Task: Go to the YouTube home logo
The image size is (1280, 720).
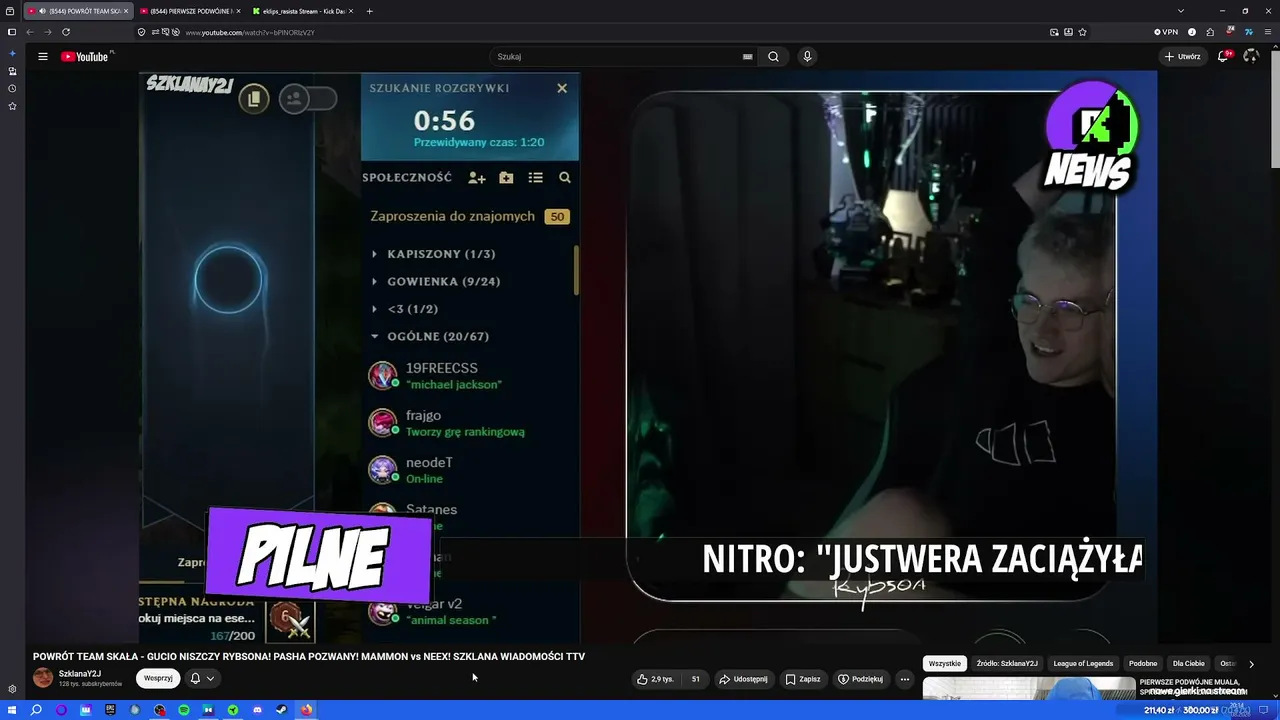Action: pos(85,57)
